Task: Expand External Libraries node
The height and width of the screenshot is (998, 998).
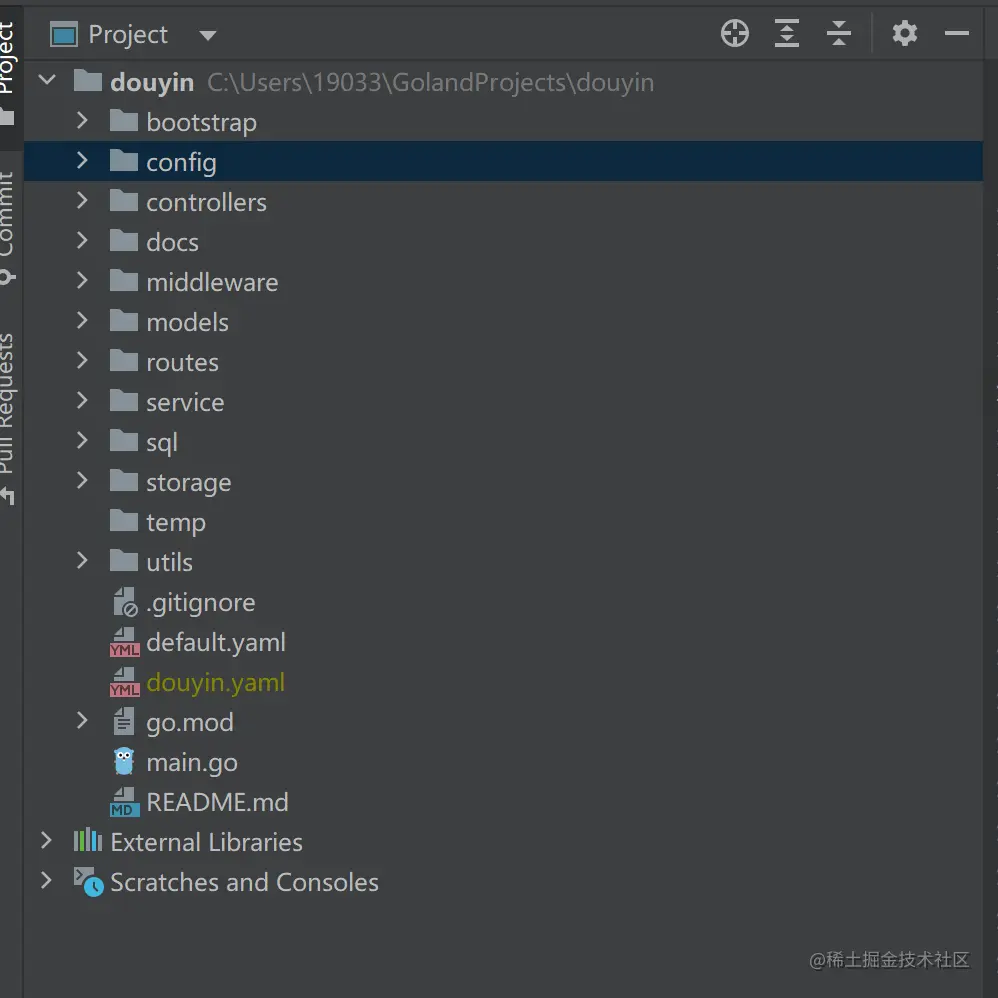Action: tap(46, 841)
